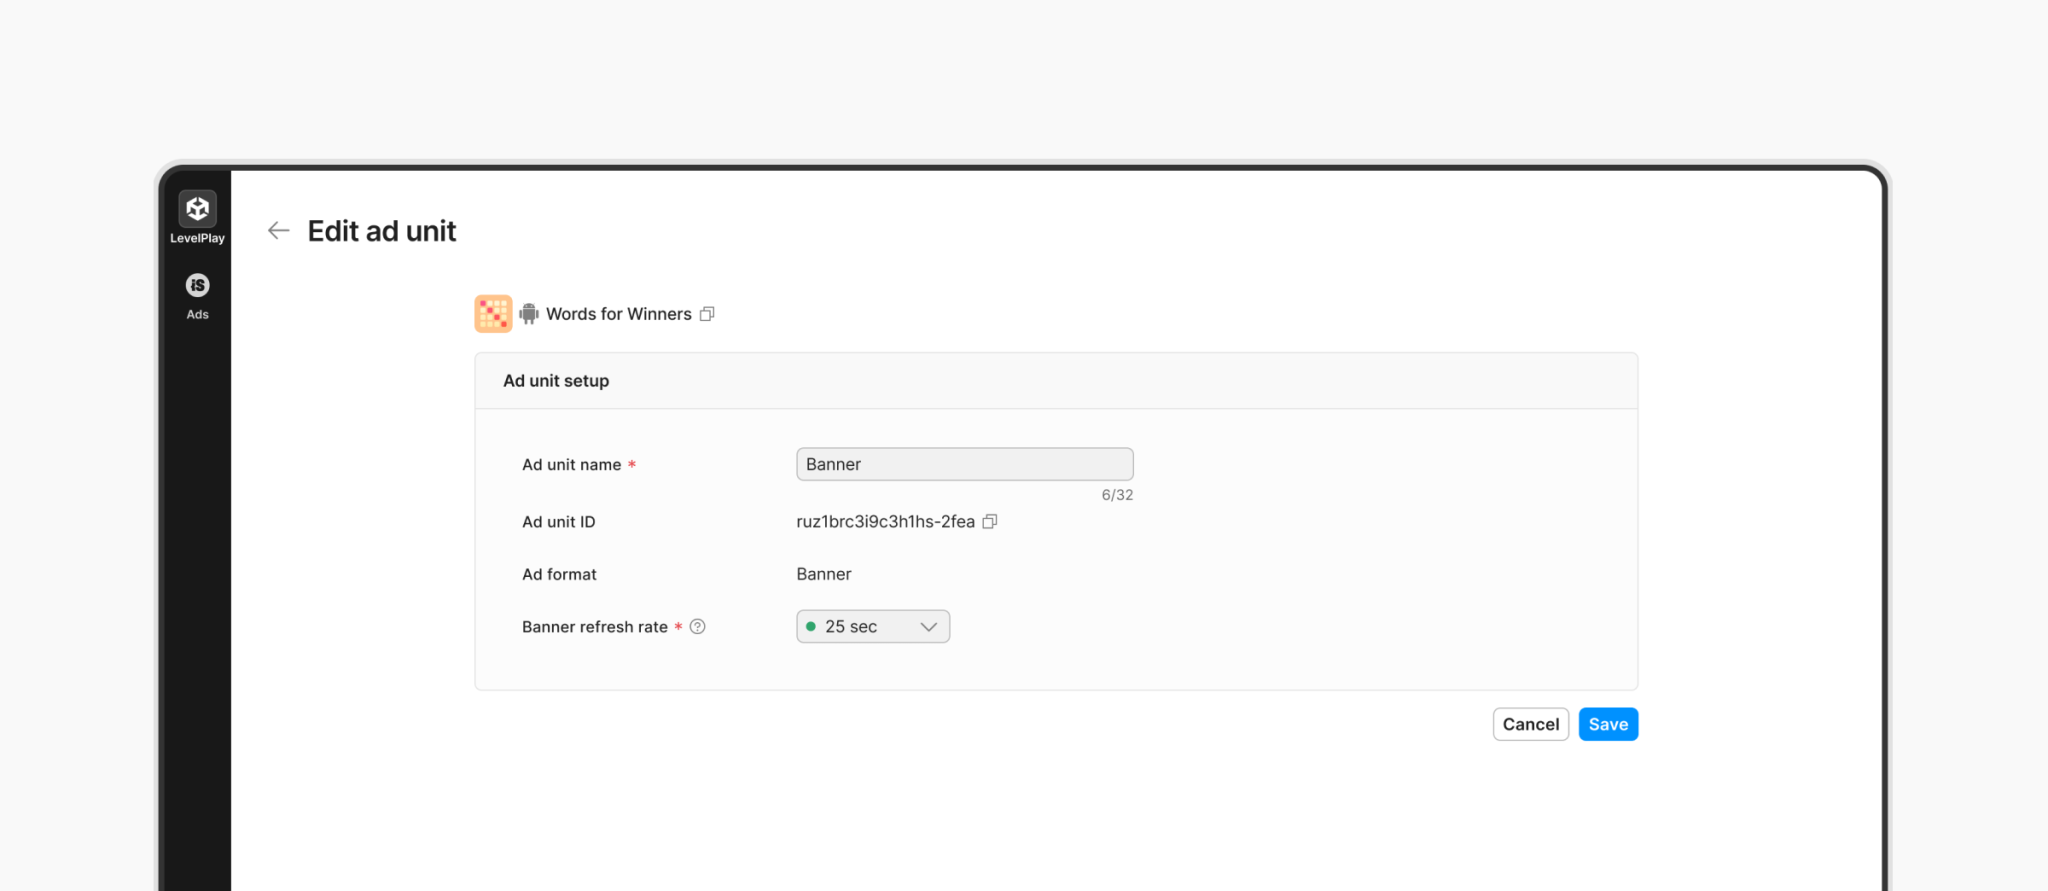Image resolution: width=2048 pixels, height=891 pixels.
Task: Click the Words for Winners app name
Action: pos(619,314)
